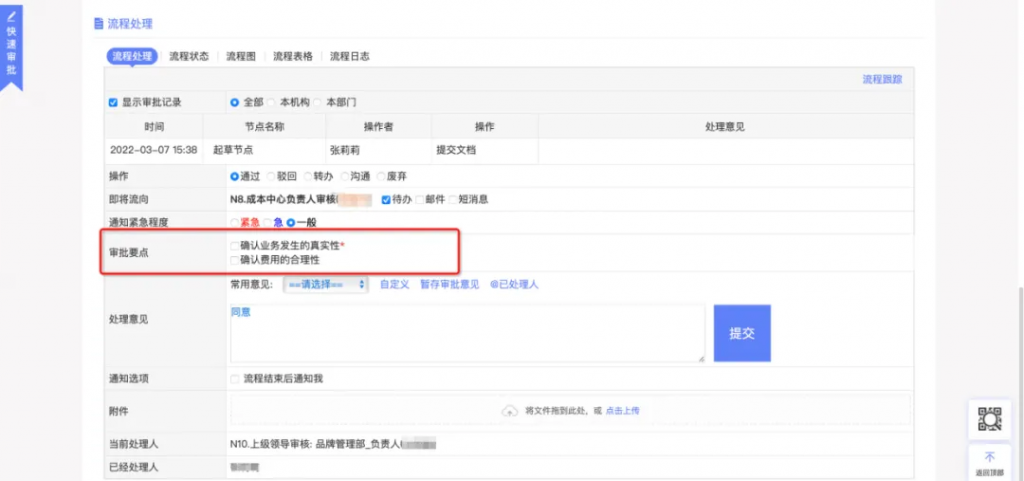
Task: Switch to the 流程日志 tab
Action: (349, 57)
